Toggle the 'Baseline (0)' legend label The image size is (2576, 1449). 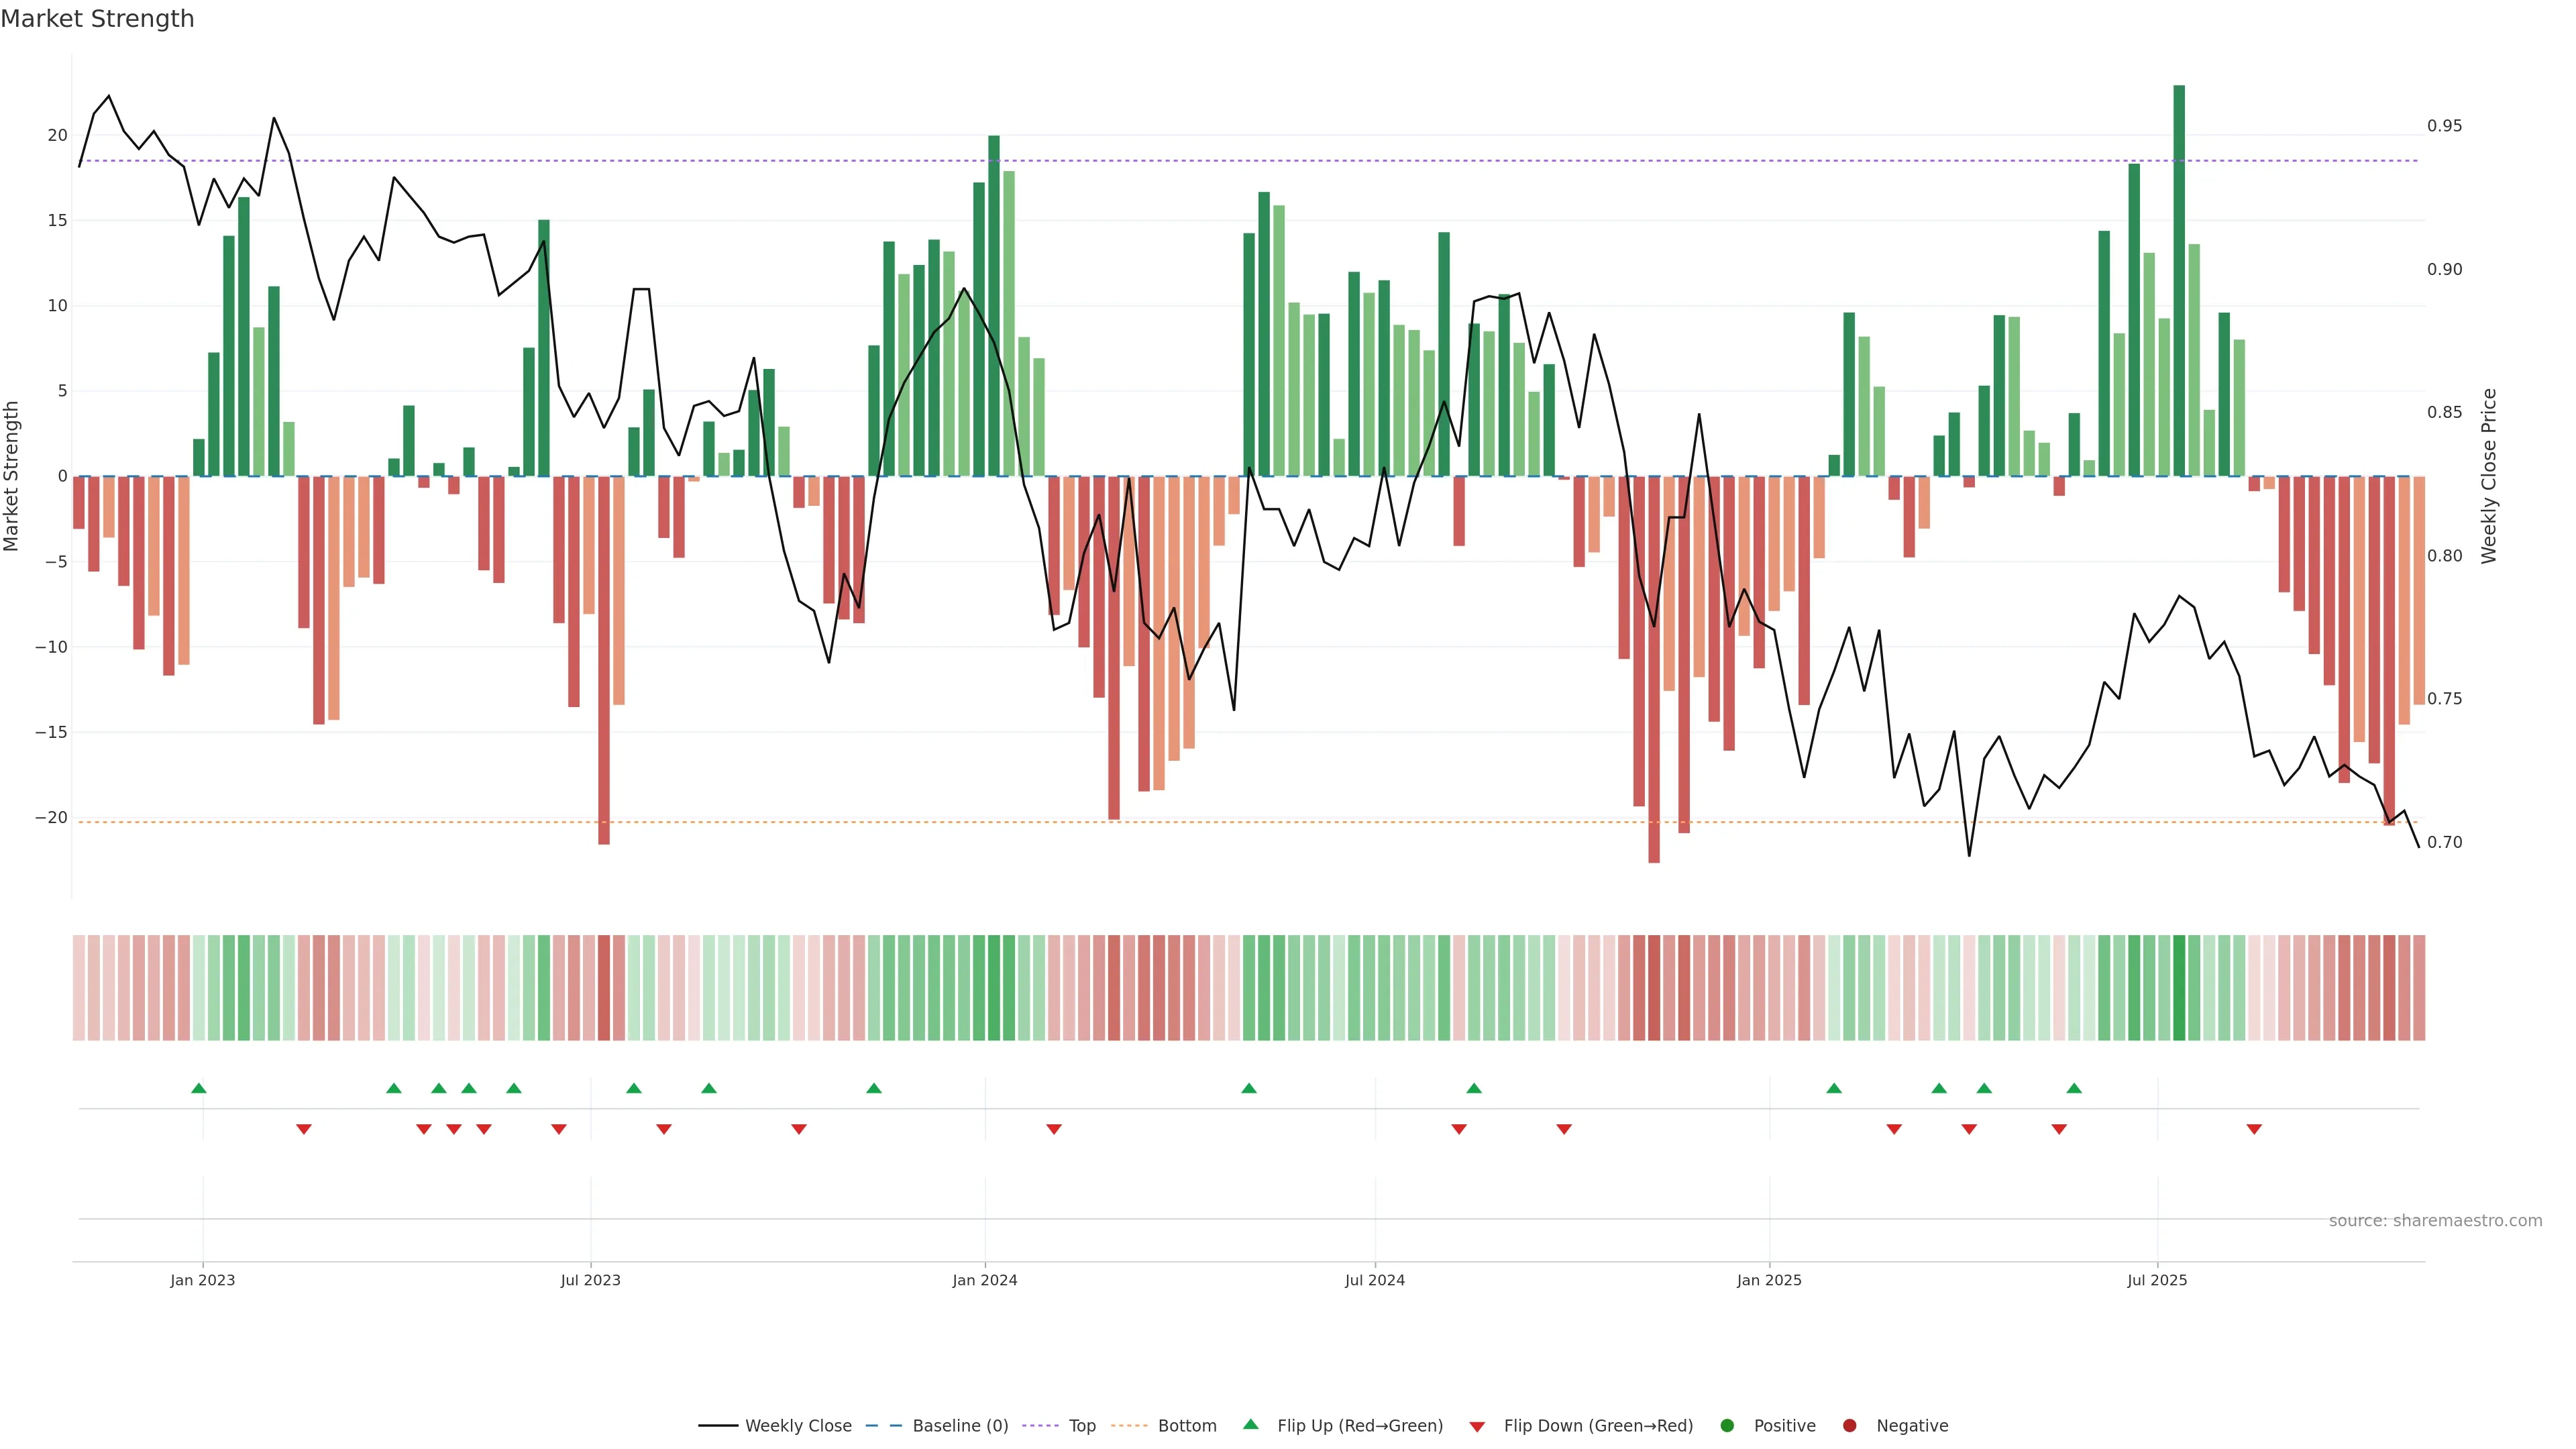(x=960, y=1426)
